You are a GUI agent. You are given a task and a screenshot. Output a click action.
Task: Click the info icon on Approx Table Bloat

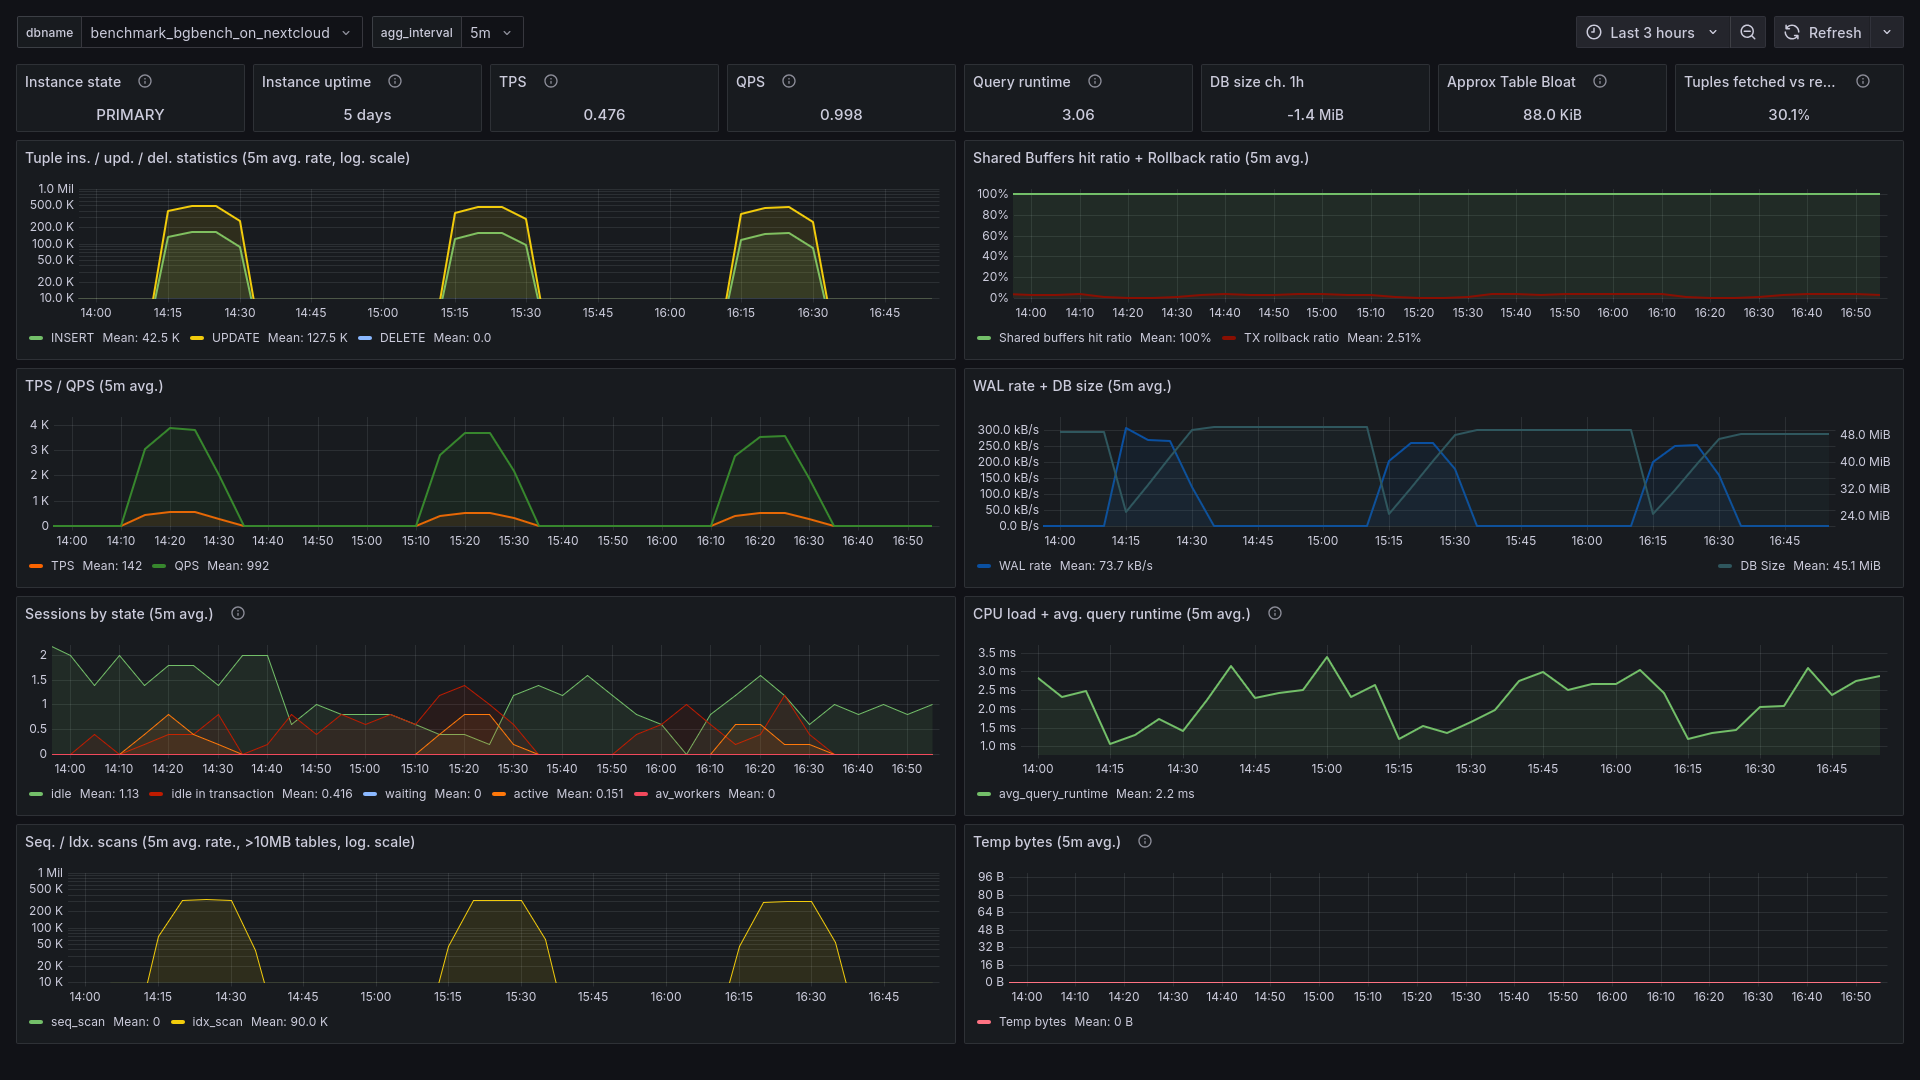pos(1600,81)
